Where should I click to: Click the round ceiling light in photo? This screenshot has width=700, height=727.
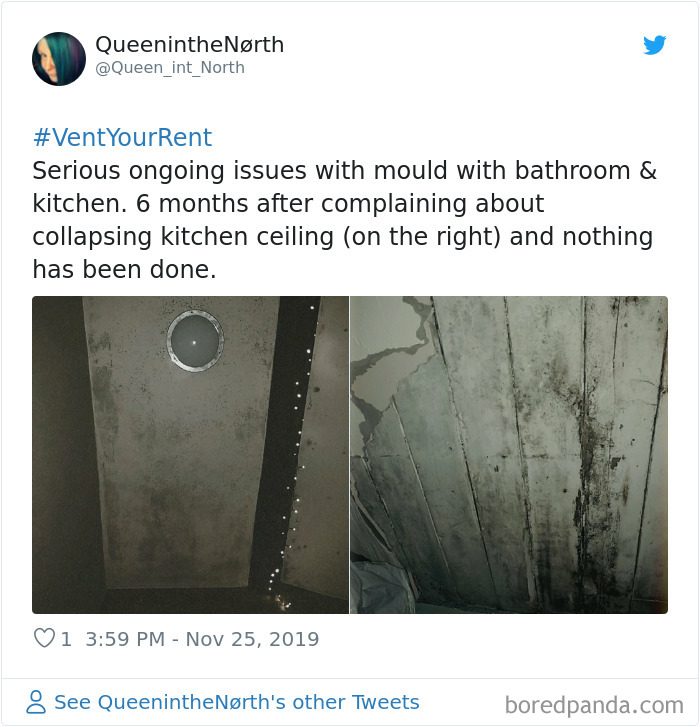click(x=195, y=341)
